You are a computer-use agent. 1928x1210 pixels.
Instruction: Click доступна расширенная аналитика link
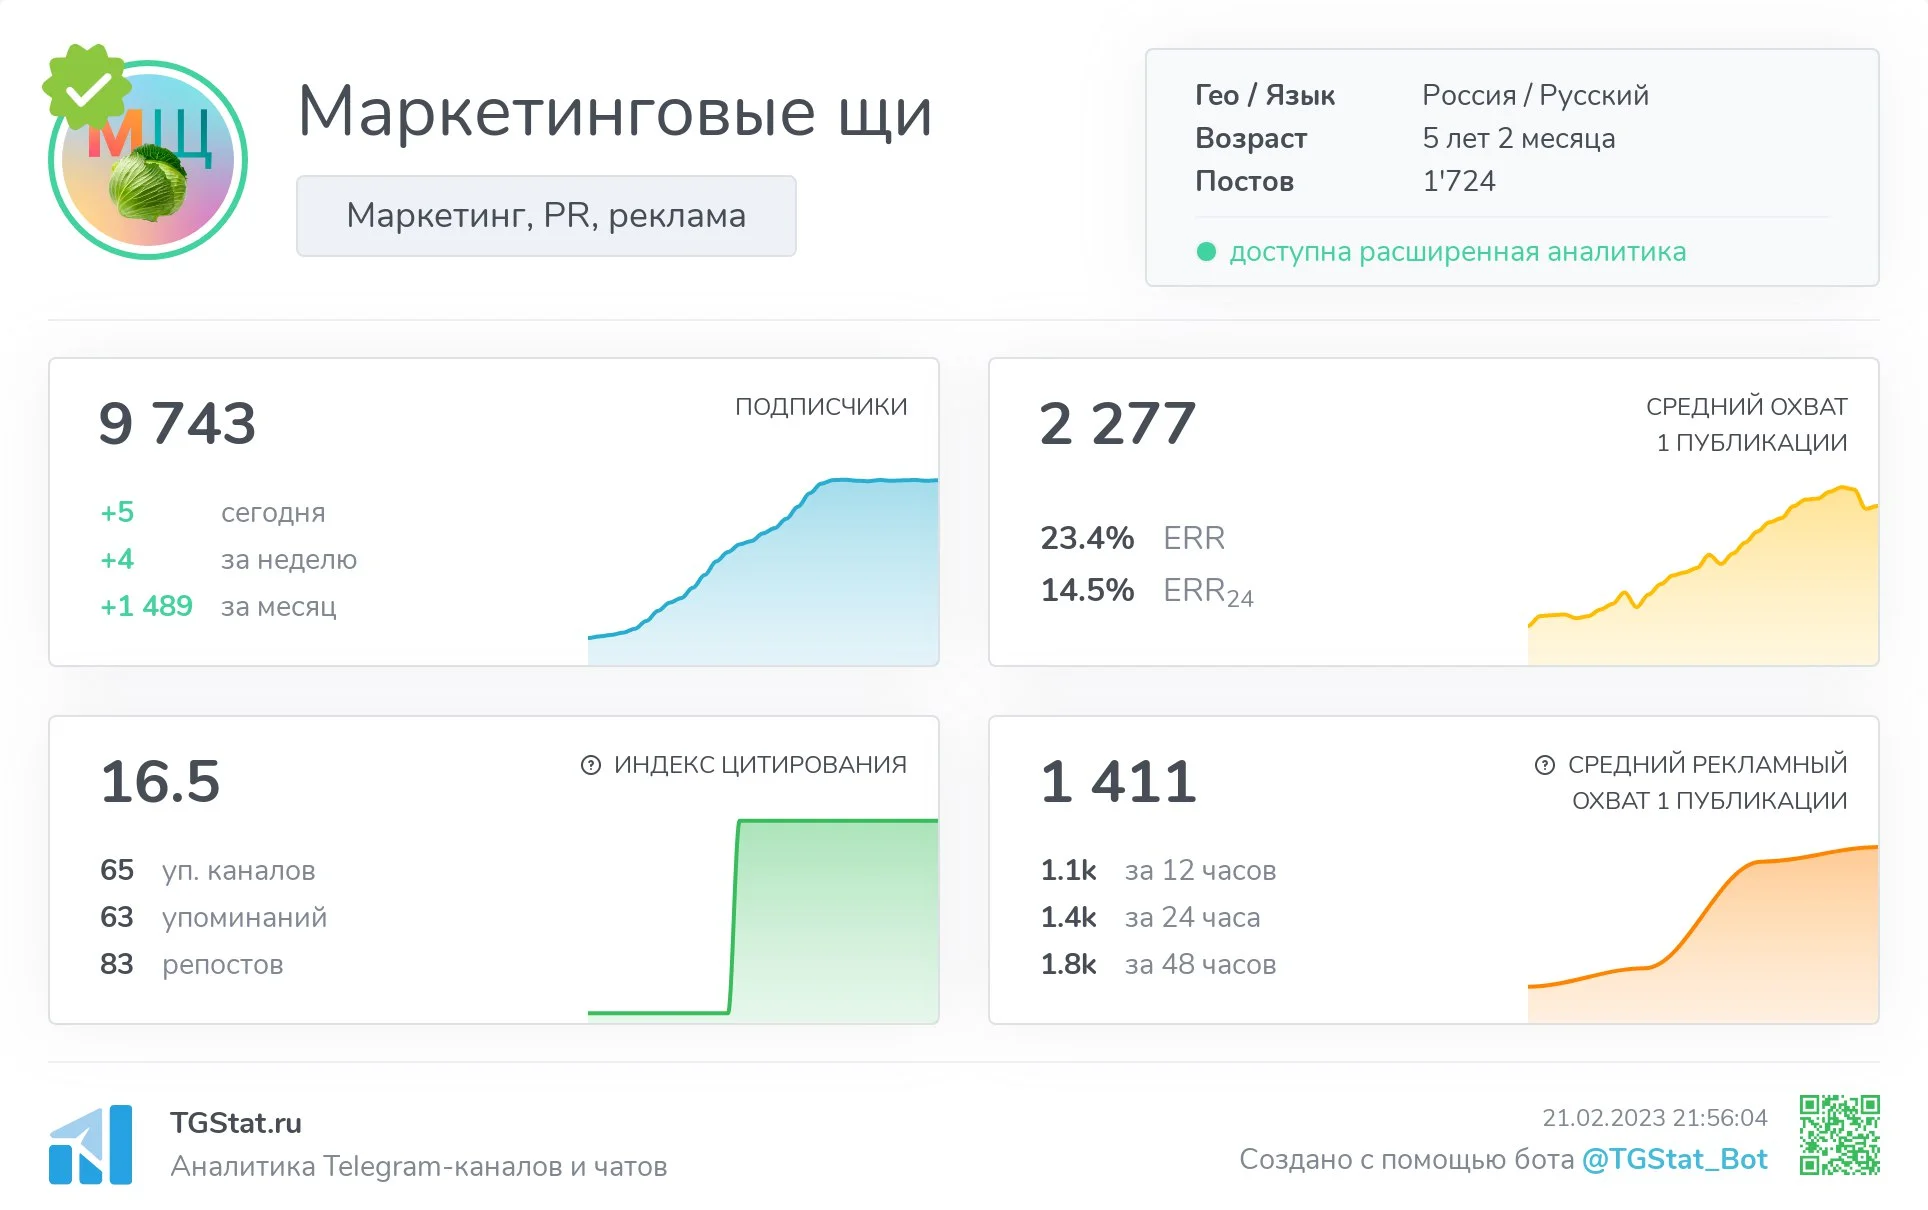[1457, 252]
